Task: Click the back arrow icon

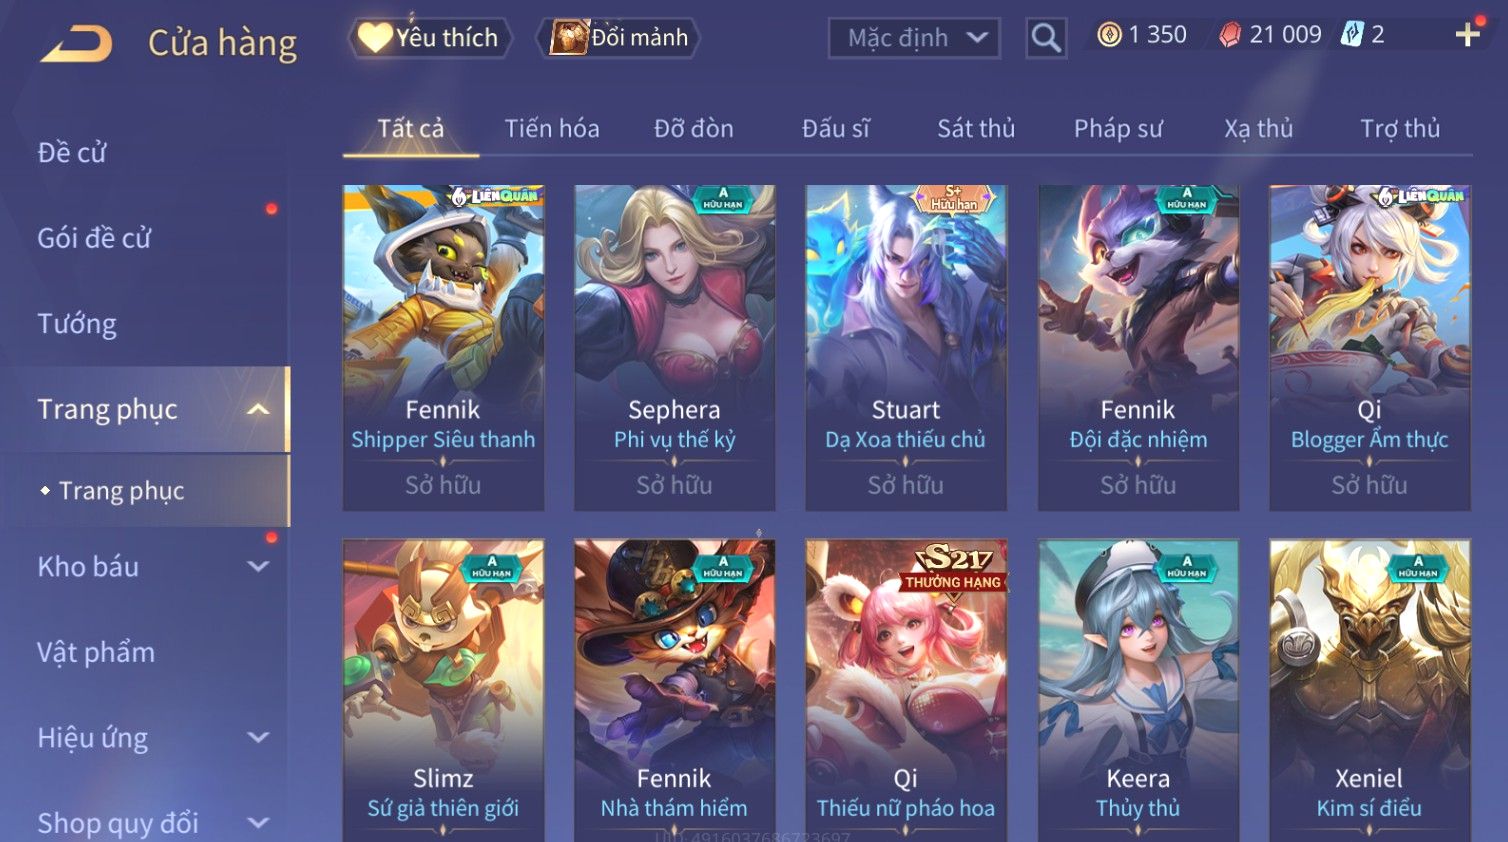Action: (x=76, y=43)
